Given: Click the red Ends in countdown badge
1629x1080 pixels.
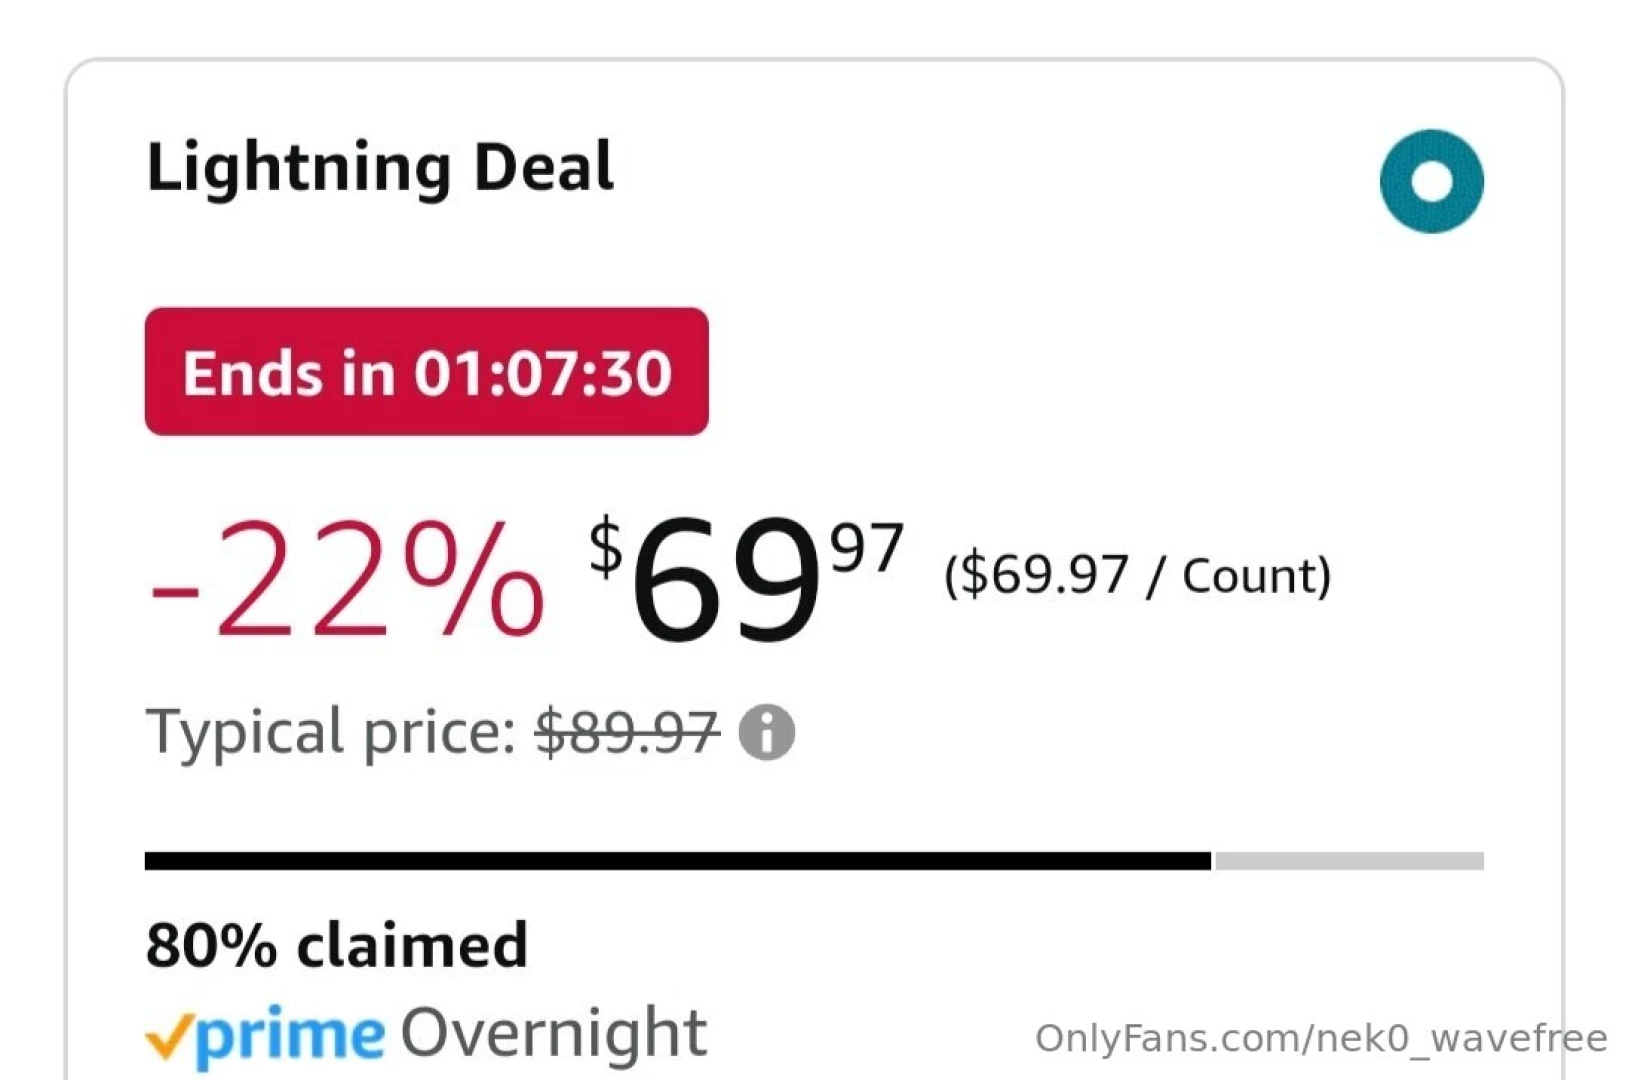Looking at the screenshot, I should (426, 371).
